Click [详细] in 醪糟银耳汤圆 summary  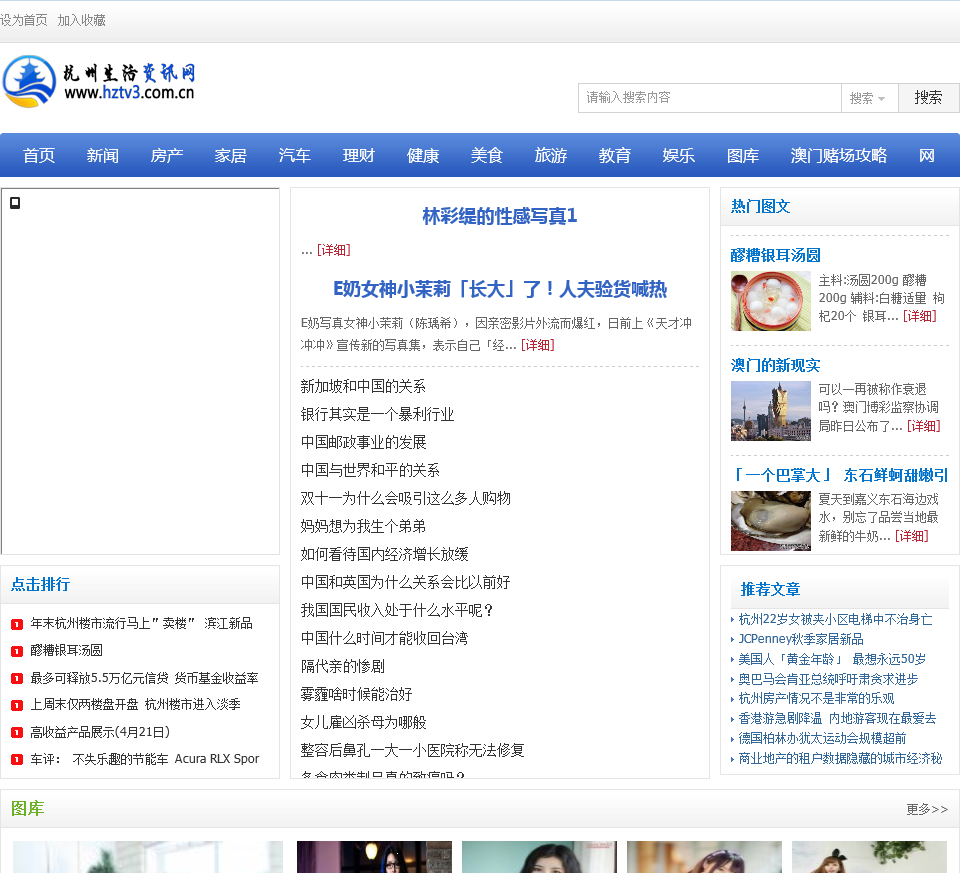click(920, 316)
